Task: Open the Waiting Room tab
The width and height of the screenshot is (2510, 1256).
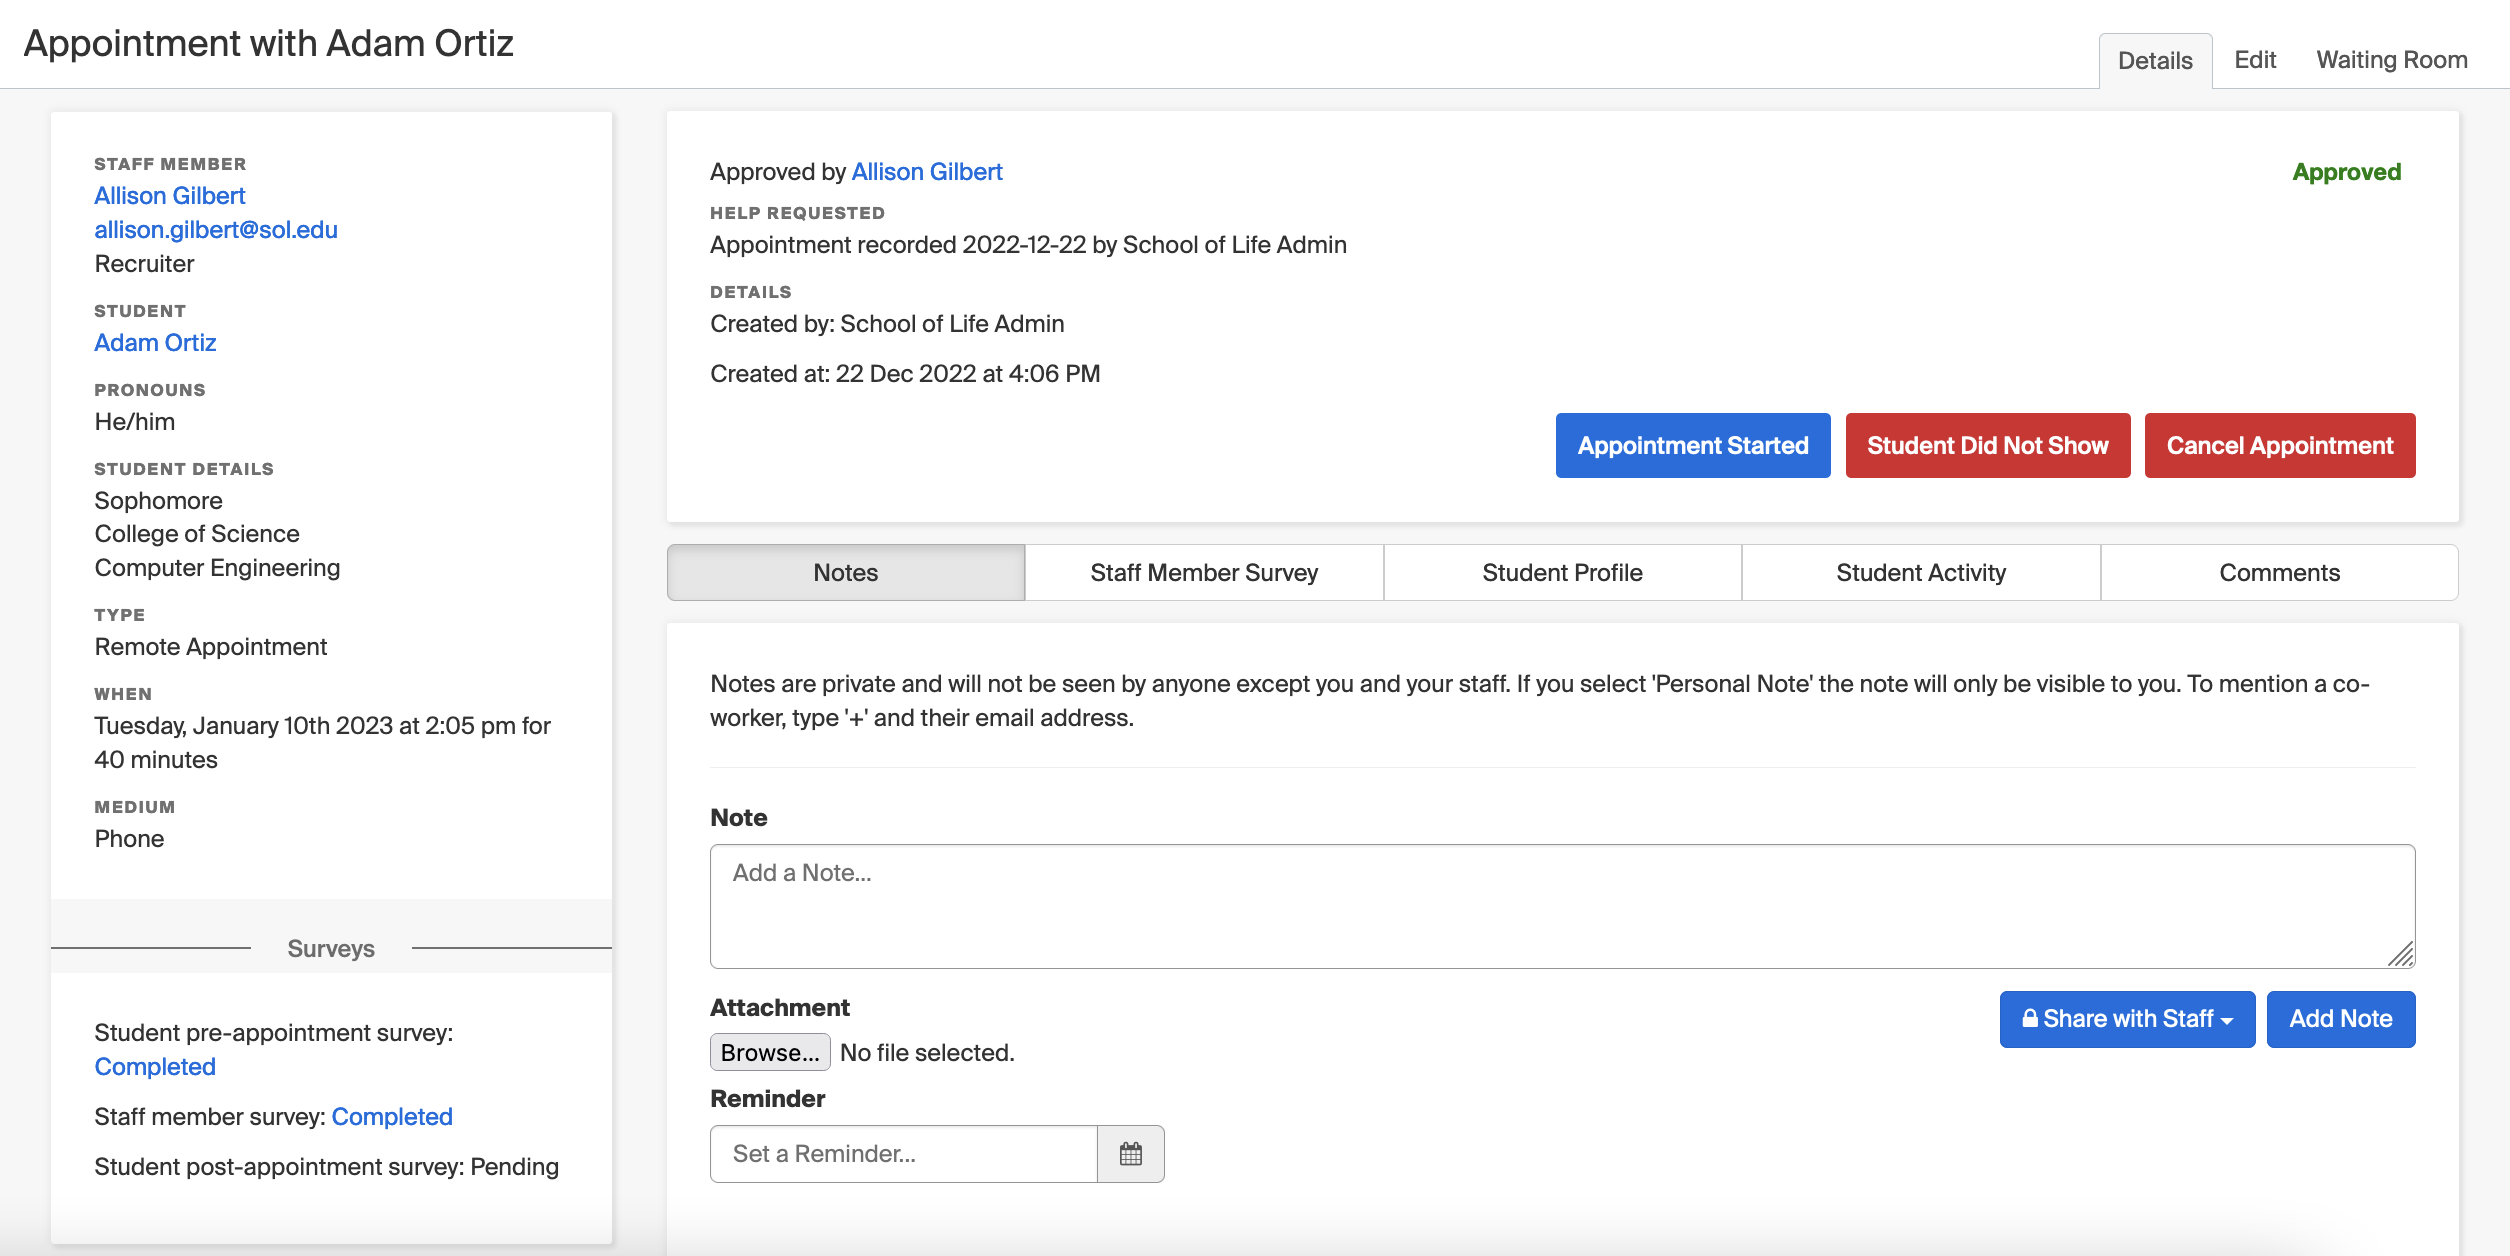Action: [2392, 60]
